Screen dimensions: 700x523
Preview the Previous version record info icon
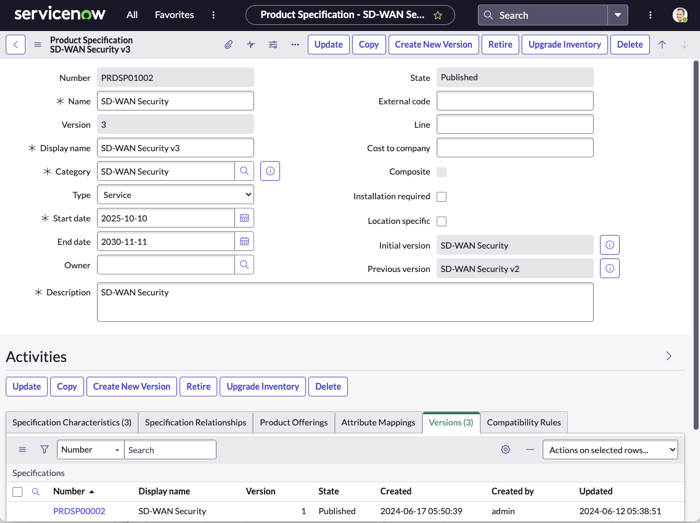click(610, 268)
